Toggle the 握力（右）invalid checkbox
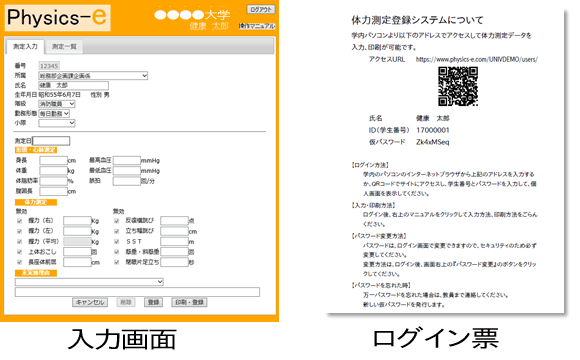The height and width of the screenshot is (360, 580). coord(20,221)
